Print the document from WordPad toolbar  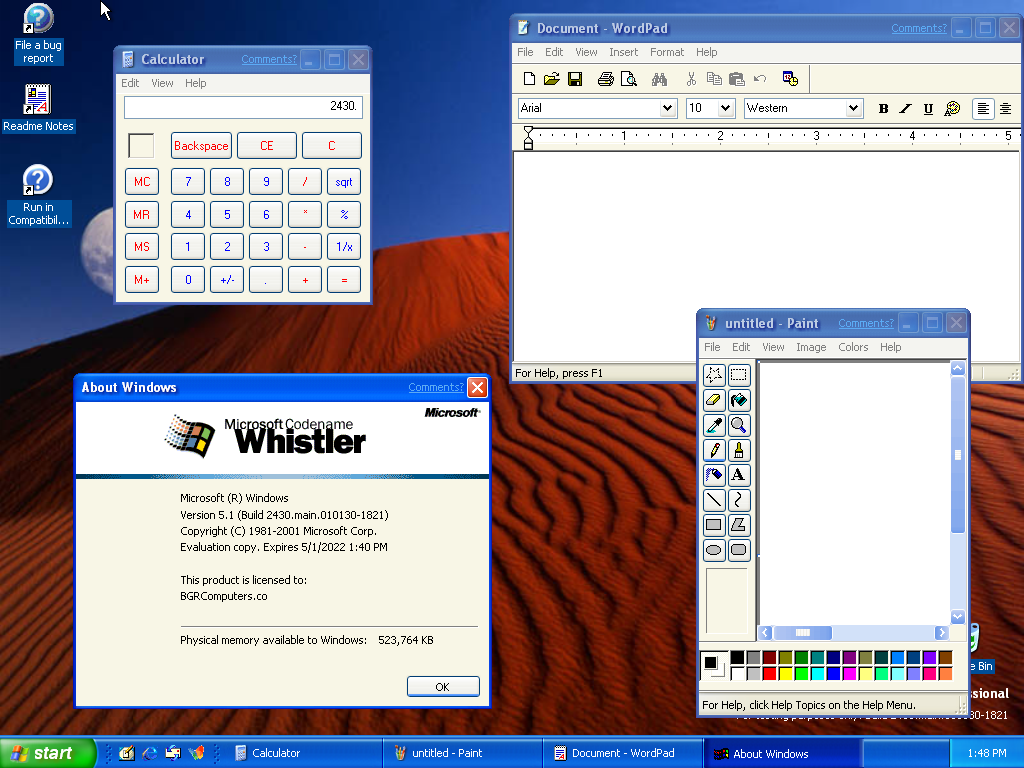[x=605, y=79]
